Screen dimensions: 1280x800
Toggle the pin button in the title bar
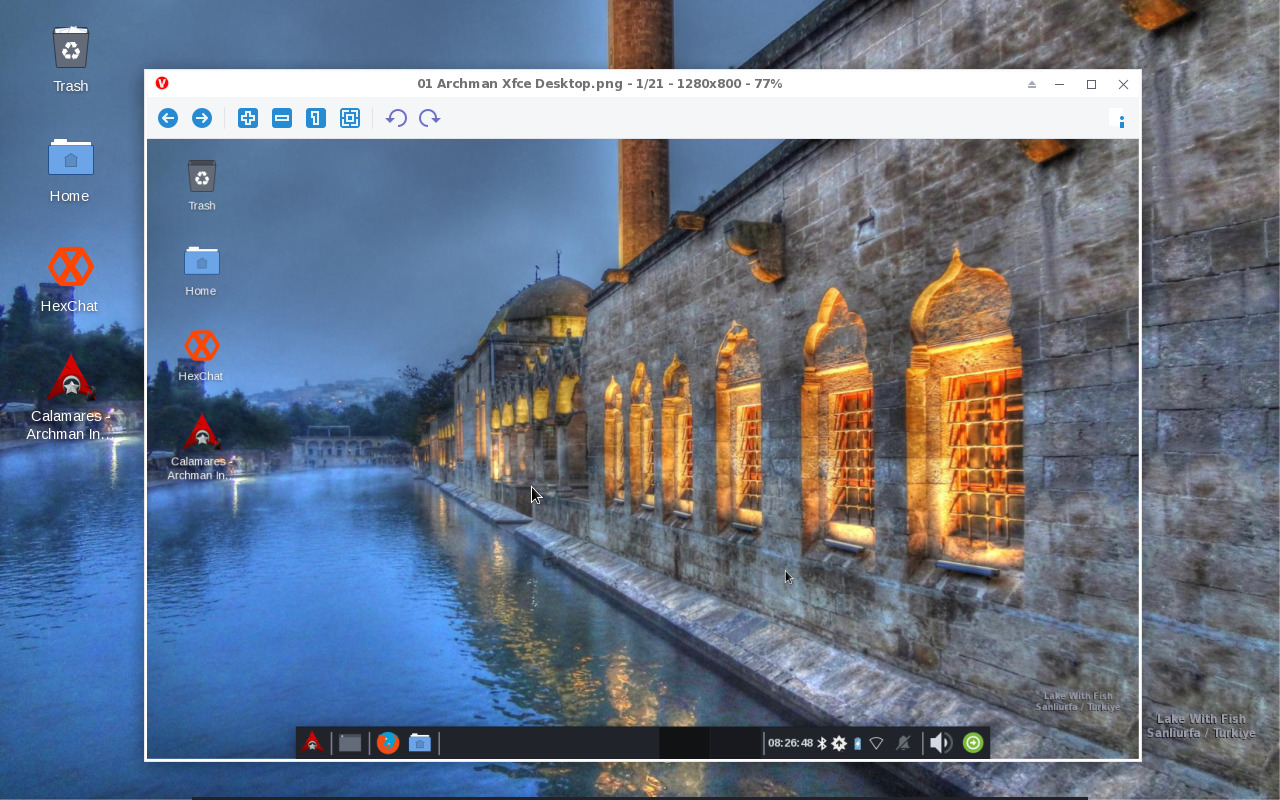[x=1031, y=84]
